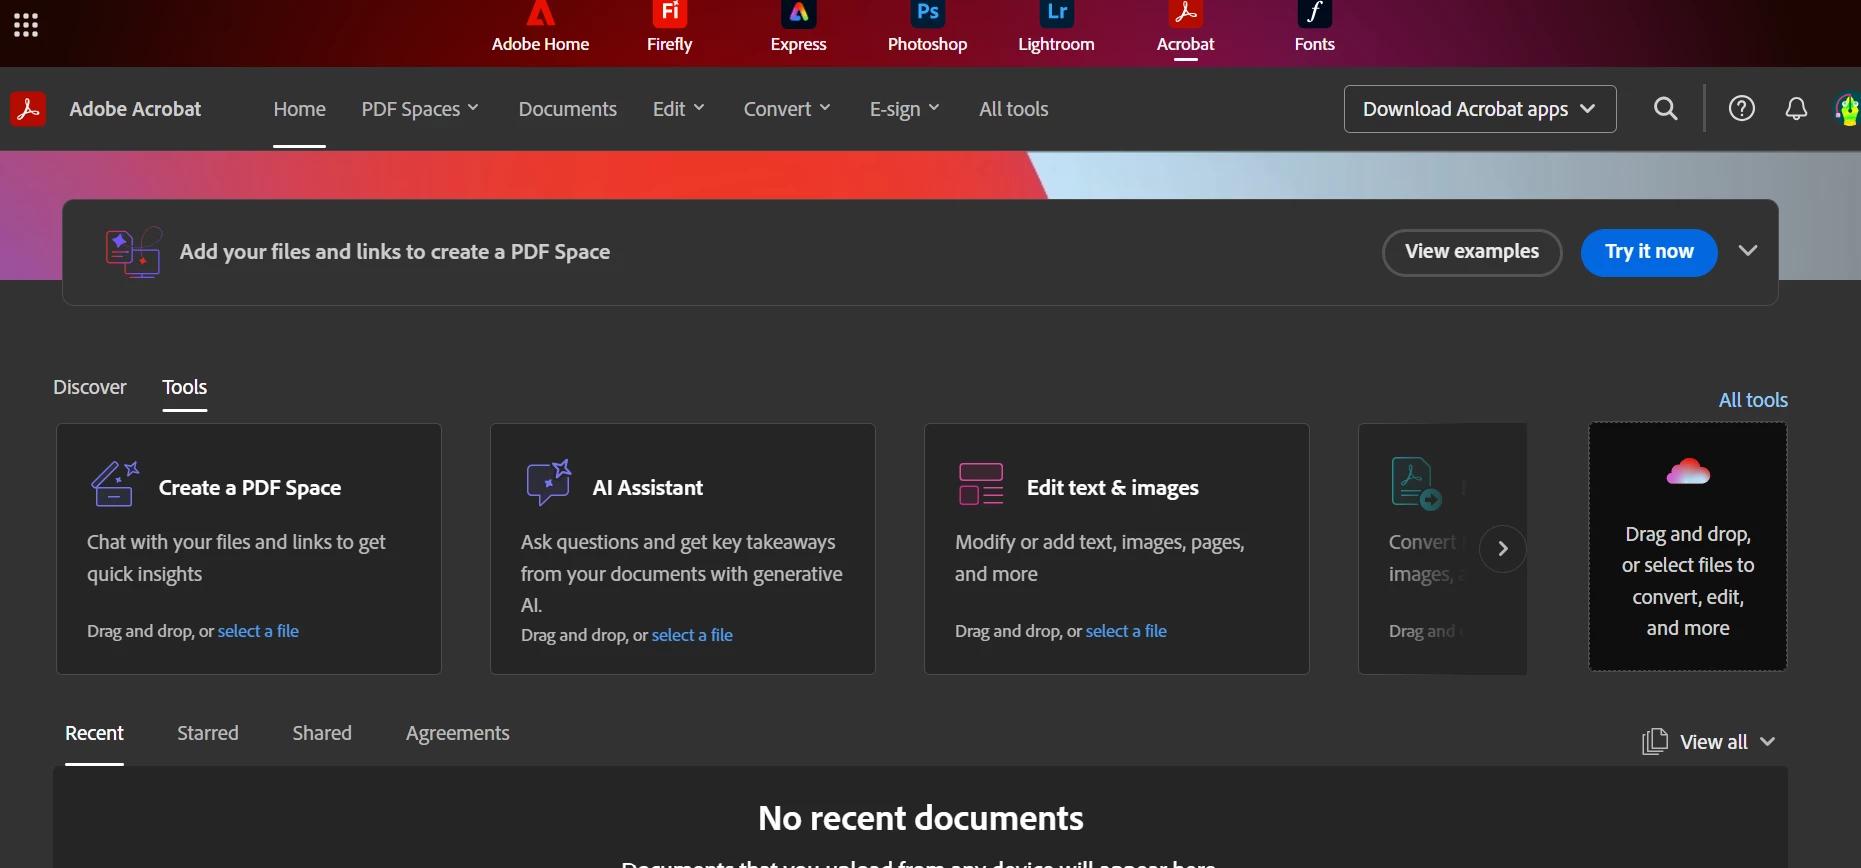Click the Adobe Acrobat title text
This screenshot has height=868, width=1861.
(x=135, y=109)
